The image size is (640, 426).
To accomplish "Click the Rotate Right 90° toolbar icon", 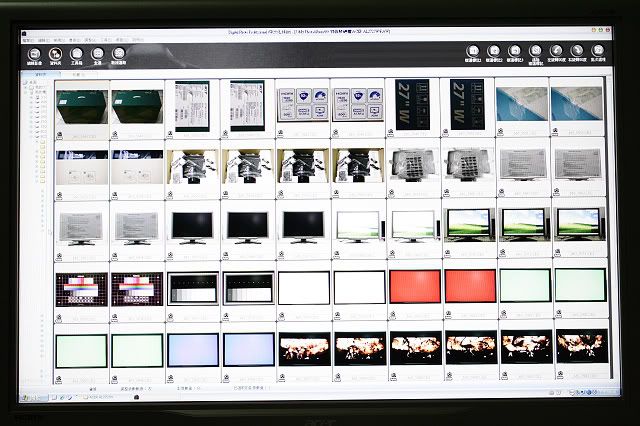I will pos(577,53).
